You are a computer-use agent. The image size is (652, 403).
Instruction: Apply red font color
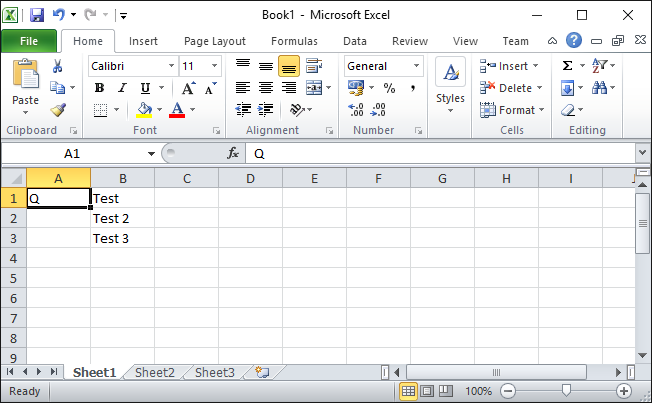pyautogui.click(x=177, y=110)
